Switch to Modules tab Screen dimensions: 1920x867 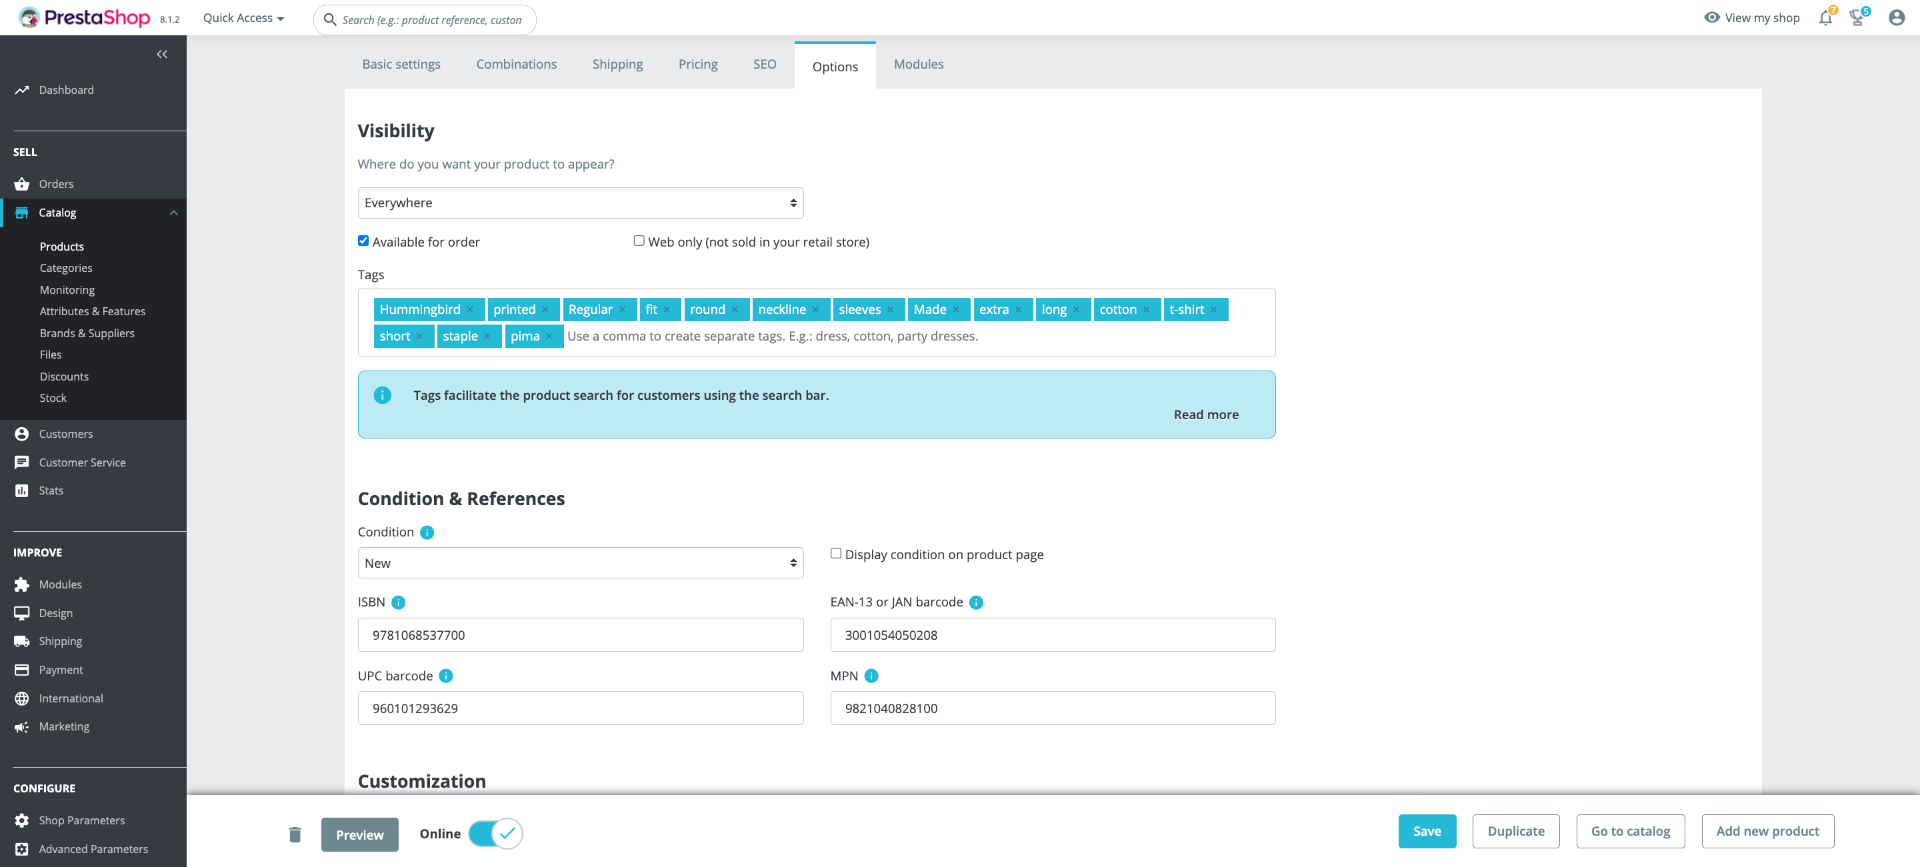[x=918, y=64]
